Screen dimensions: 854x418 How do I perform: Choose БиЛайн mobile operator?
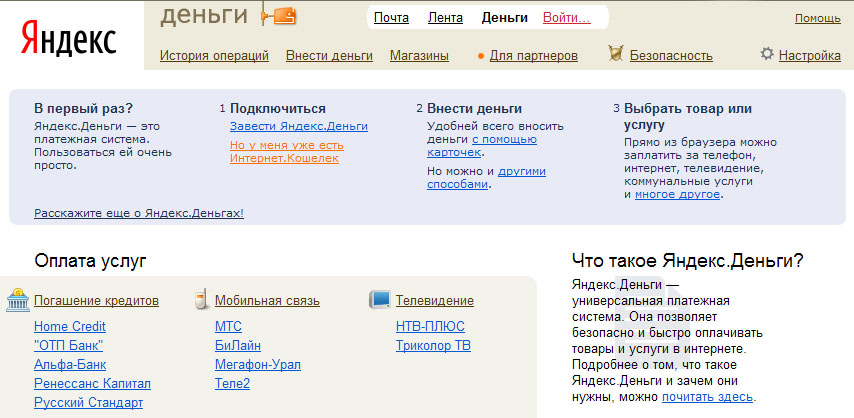(238, 346)
